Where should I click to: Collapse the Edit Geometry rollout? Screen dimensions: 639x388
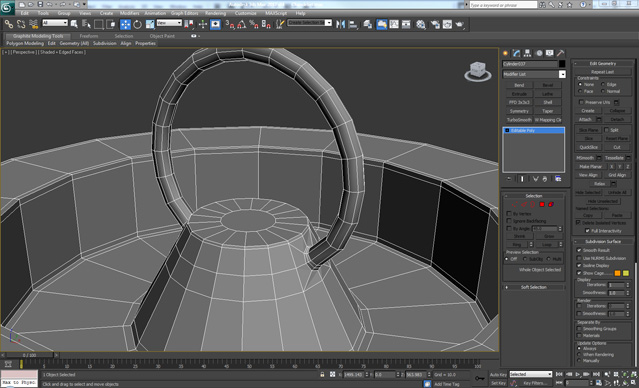tap(603, 63)
